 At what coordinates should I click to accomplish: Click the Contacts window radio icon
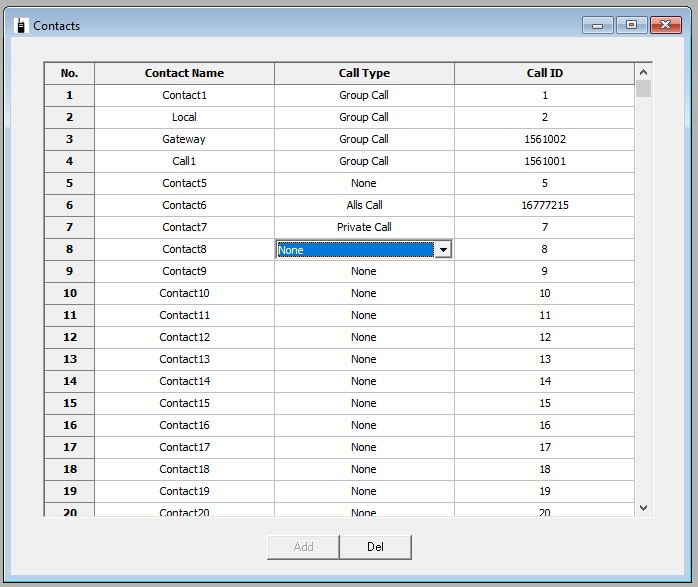click(x=20, y=25)
